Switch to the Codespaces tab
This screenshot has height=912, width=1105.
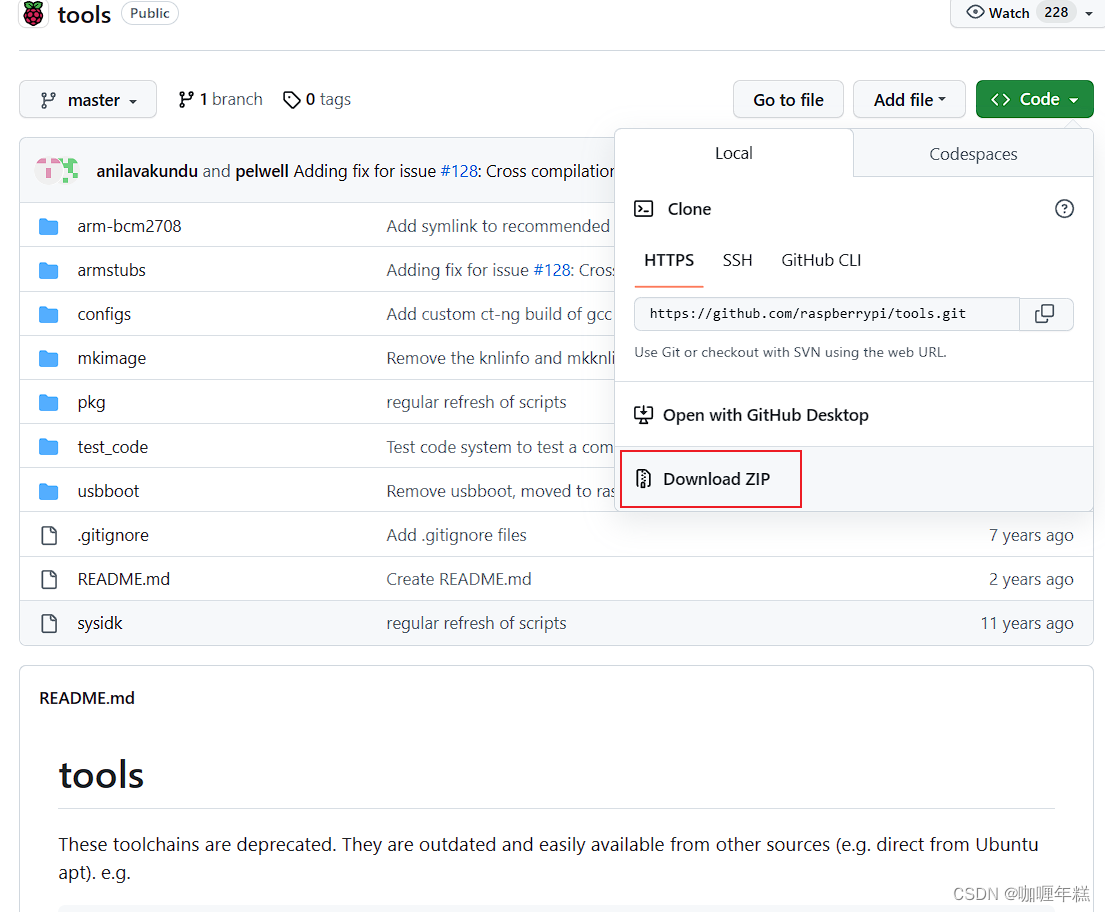click(x=973, y=154)
